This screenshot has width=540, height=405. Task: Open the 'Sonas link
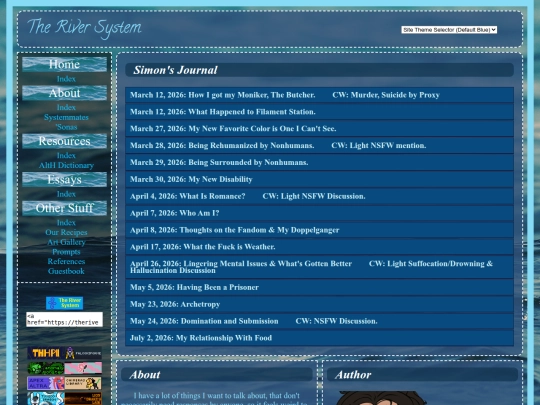[x=66, y=127]
